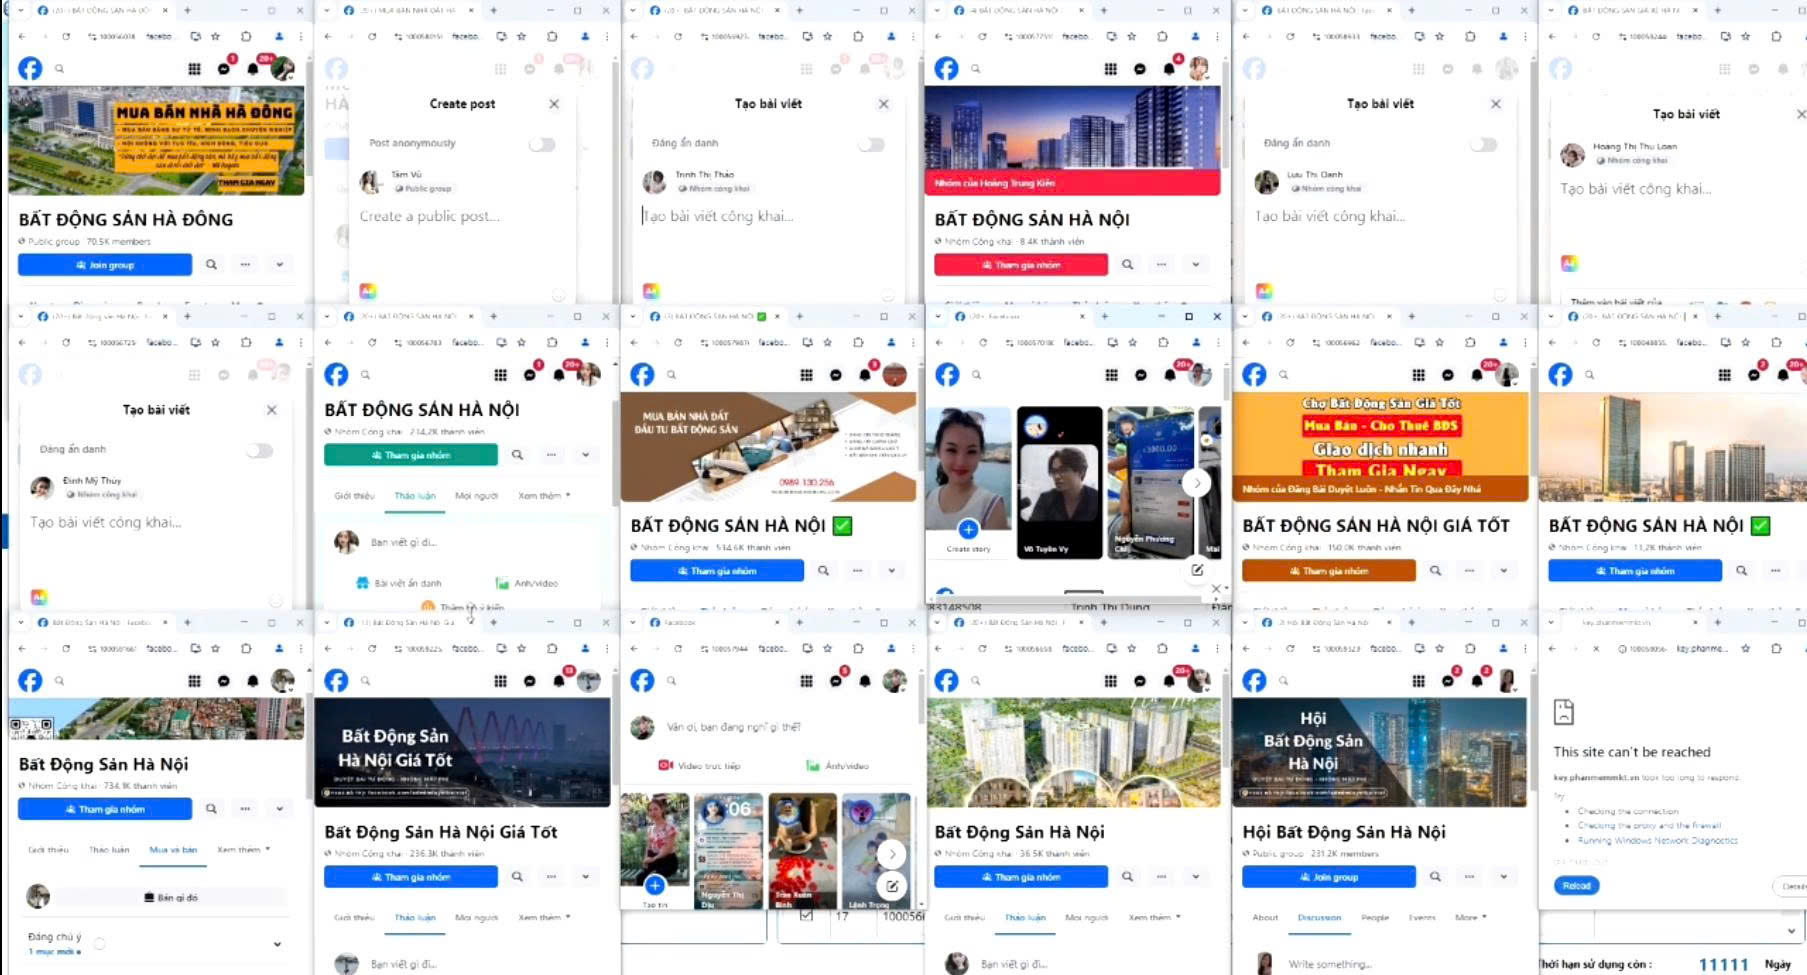Open Events tab in Hội Bất Động Sản Hà Nội

[x=1422, y=917]
